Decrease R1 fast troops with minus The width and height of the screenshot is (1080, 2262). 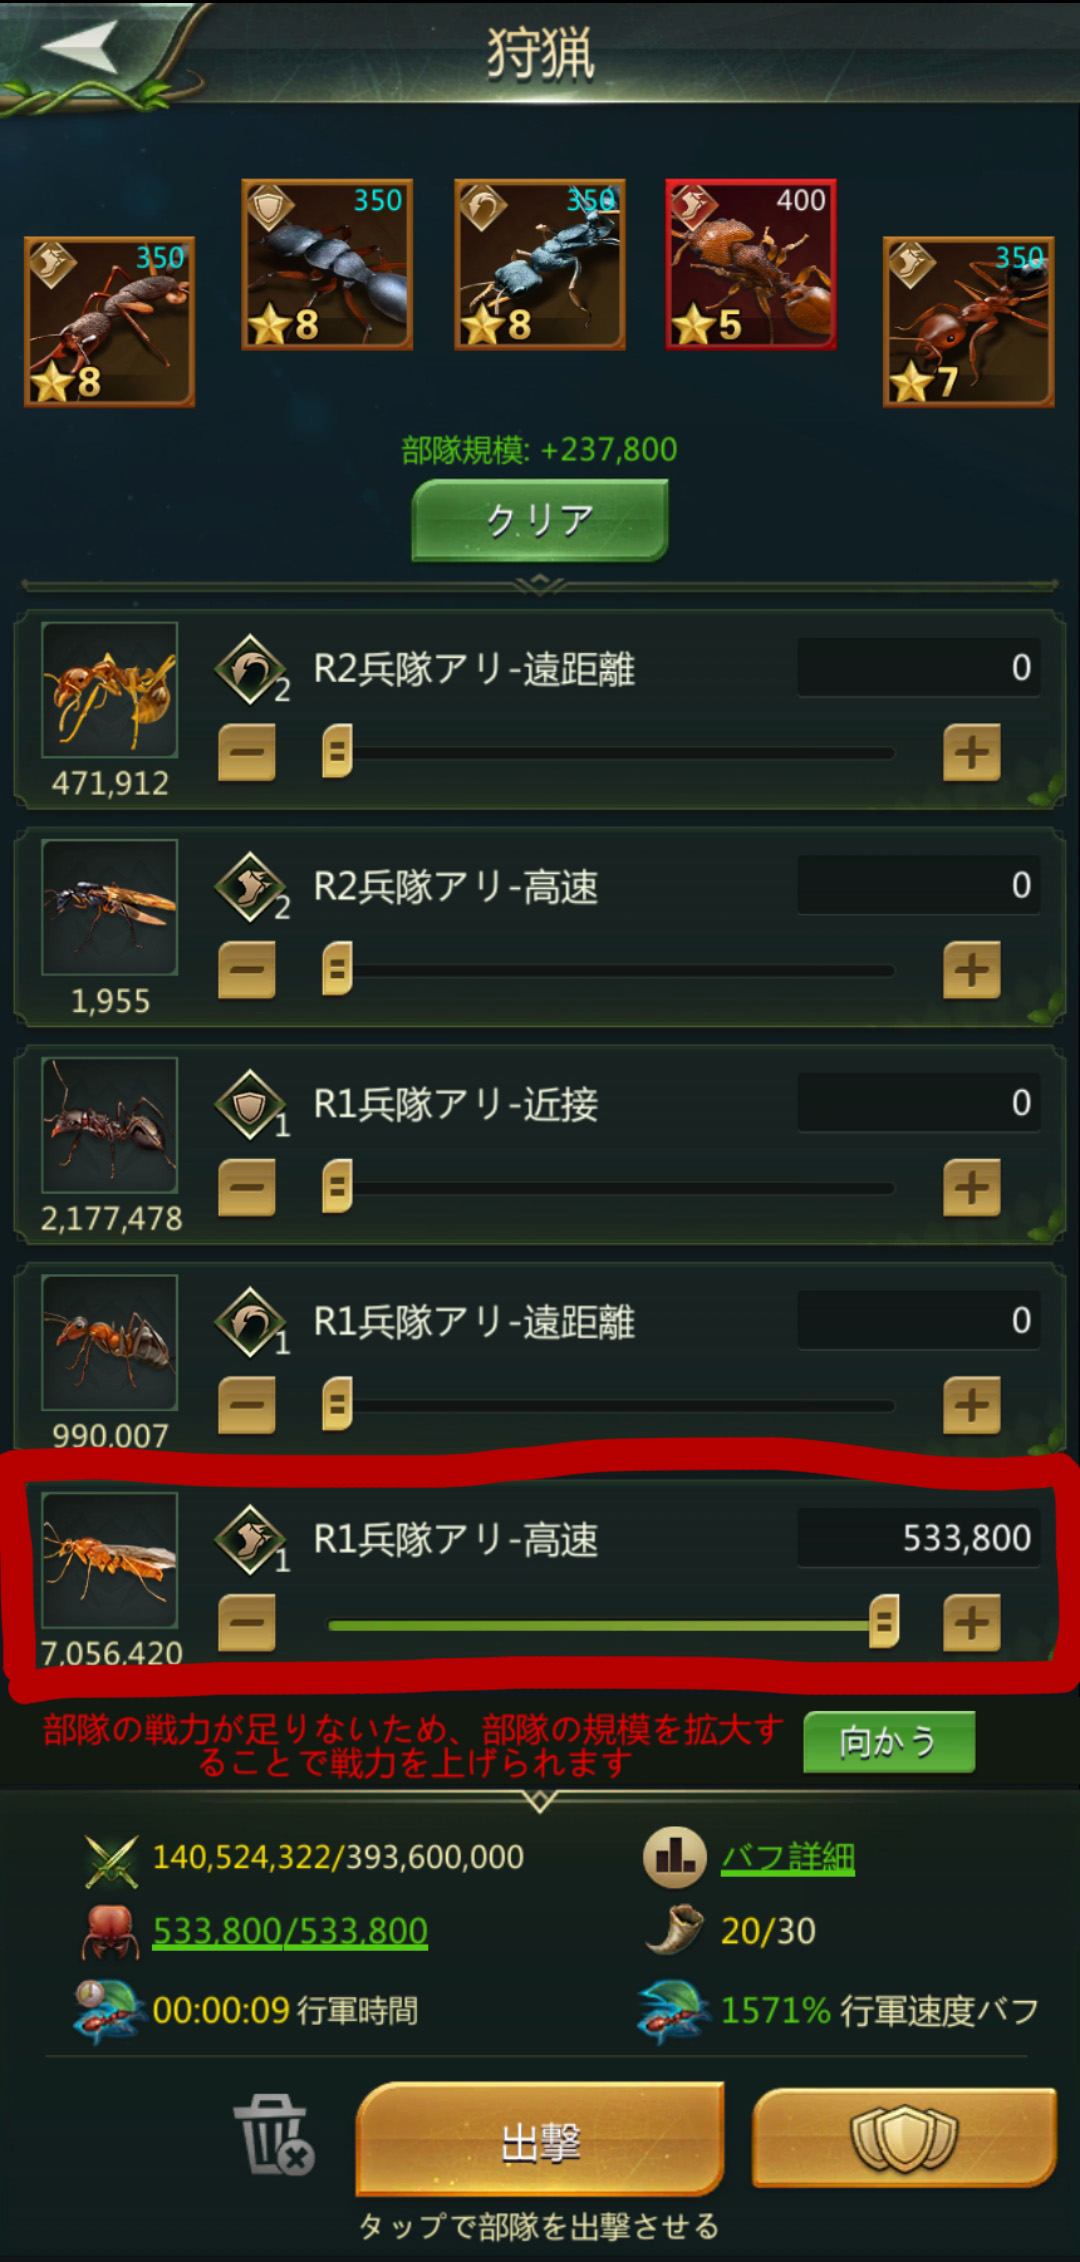click(x=247, y=1622)
